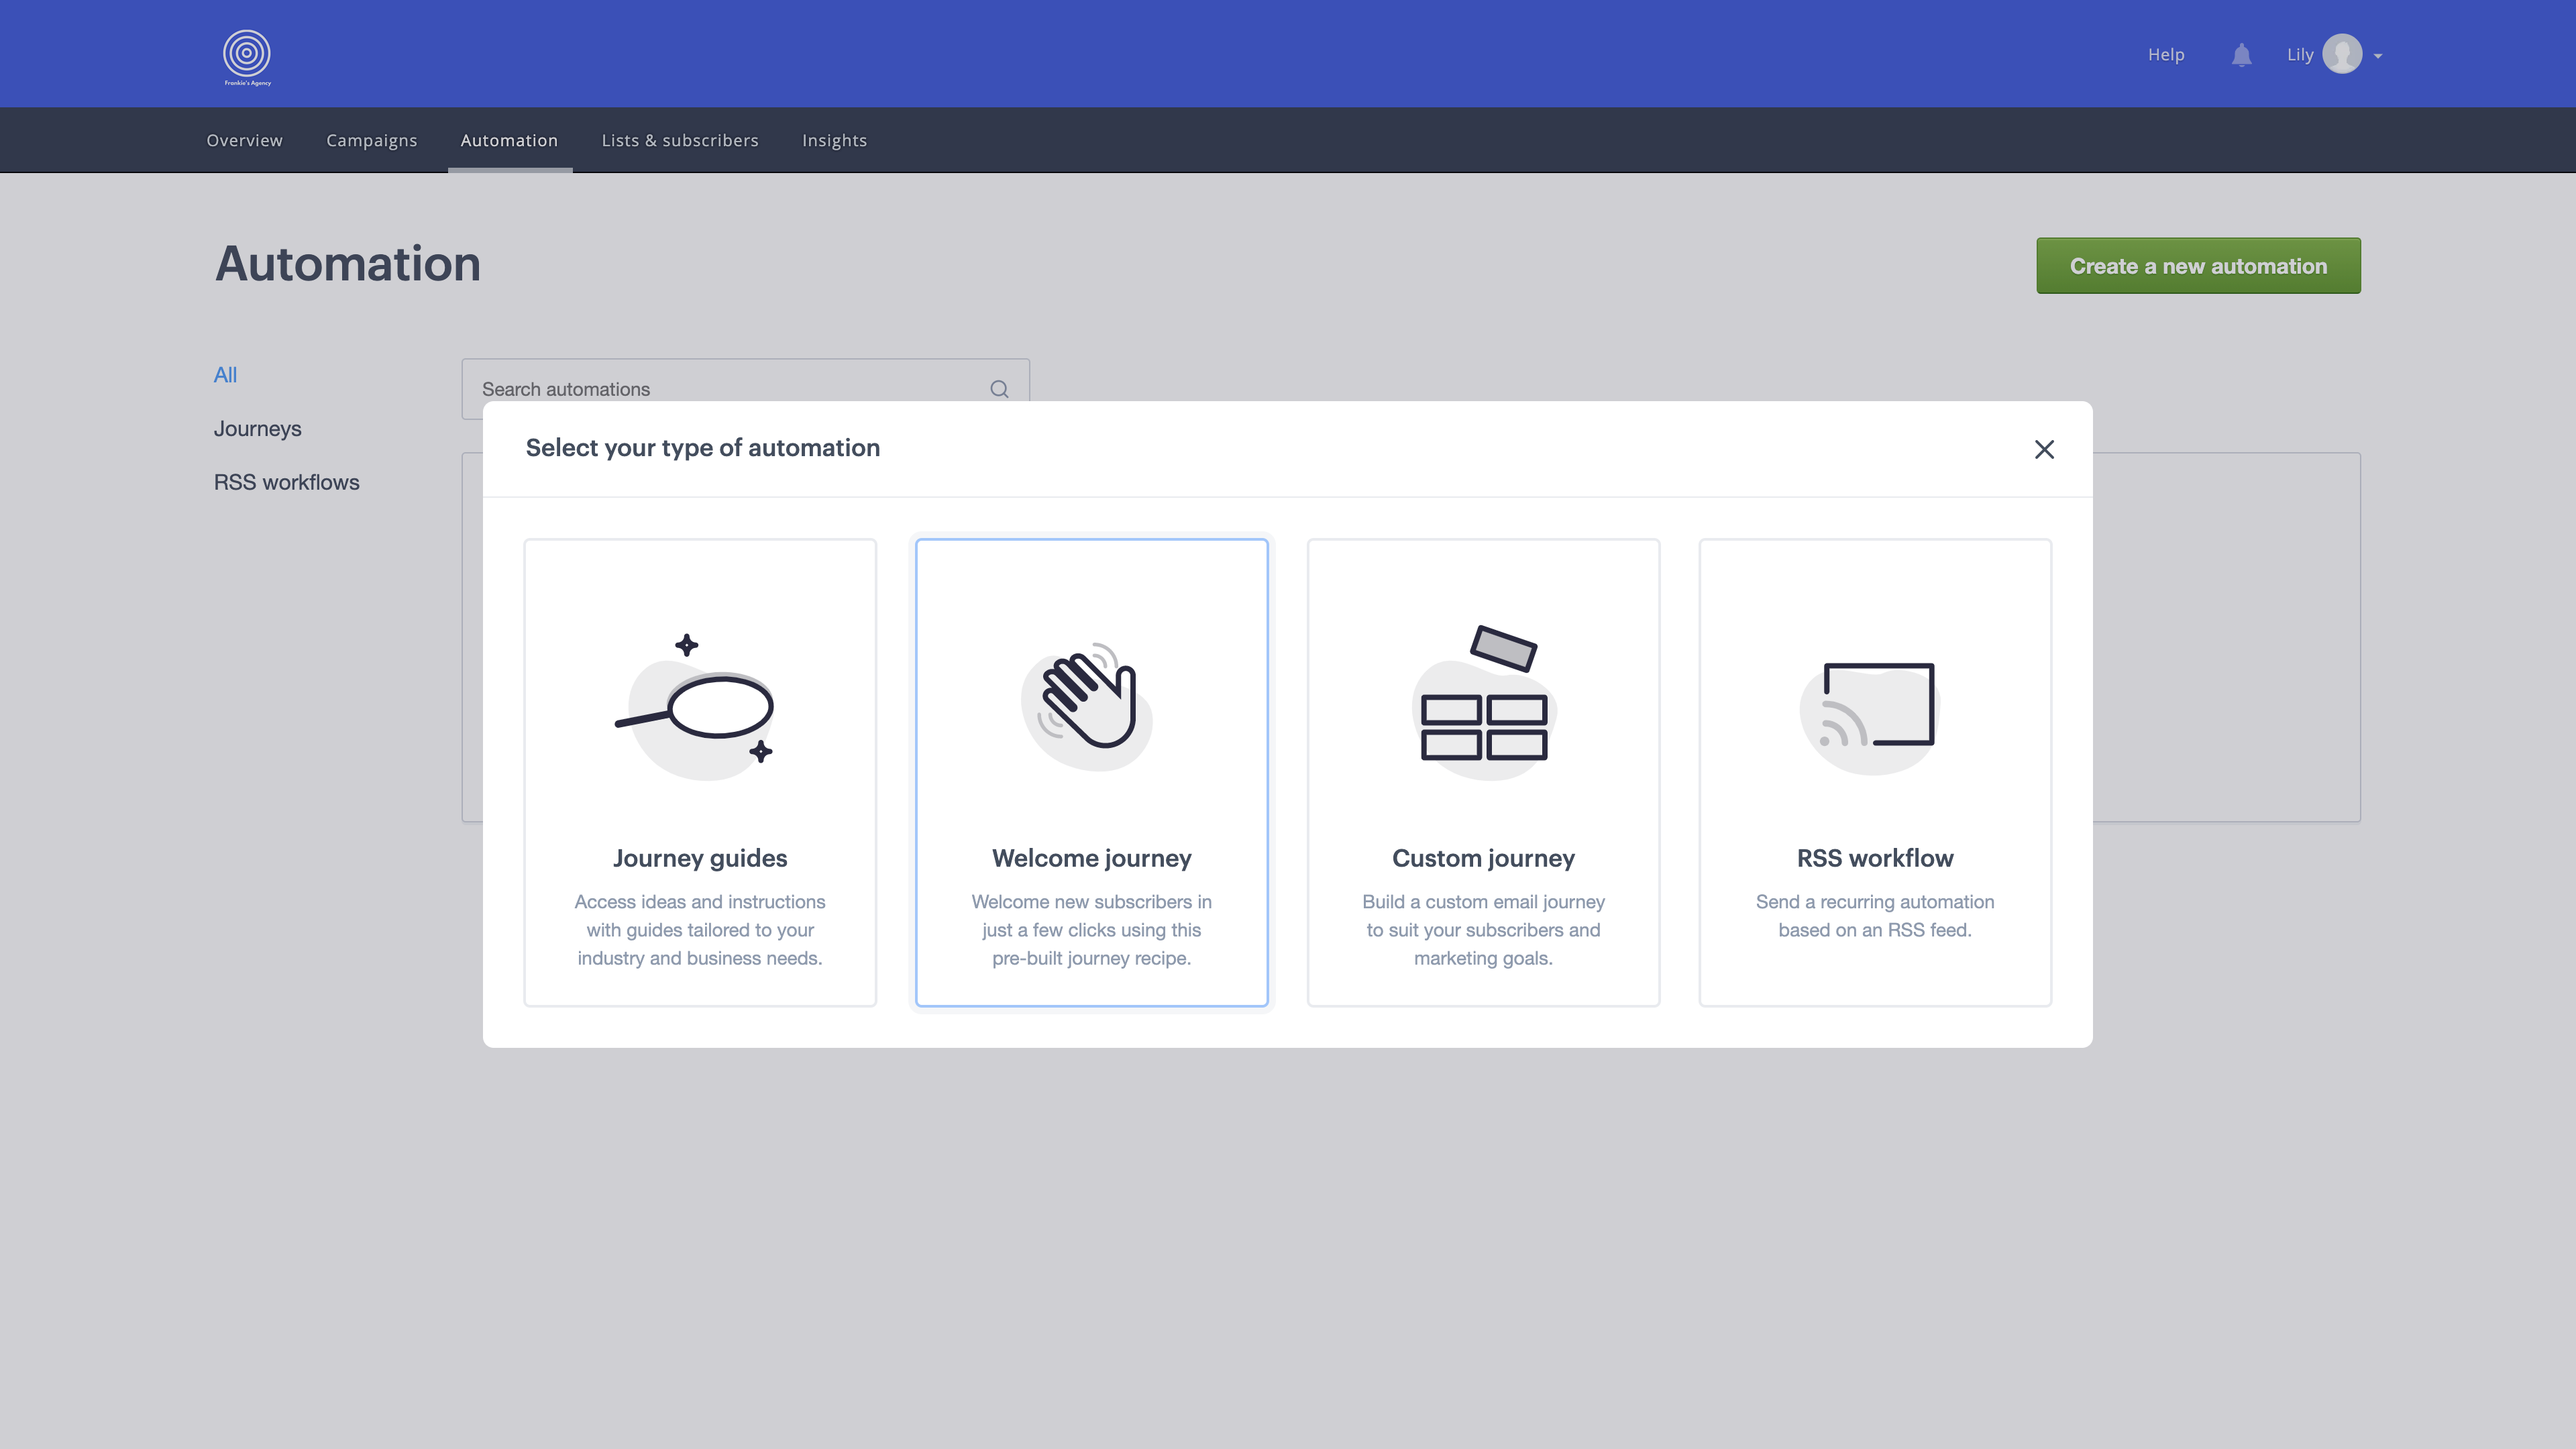2576x1449 pixels.
Task: Click the search magnifier icon
Action: point(999,389)
